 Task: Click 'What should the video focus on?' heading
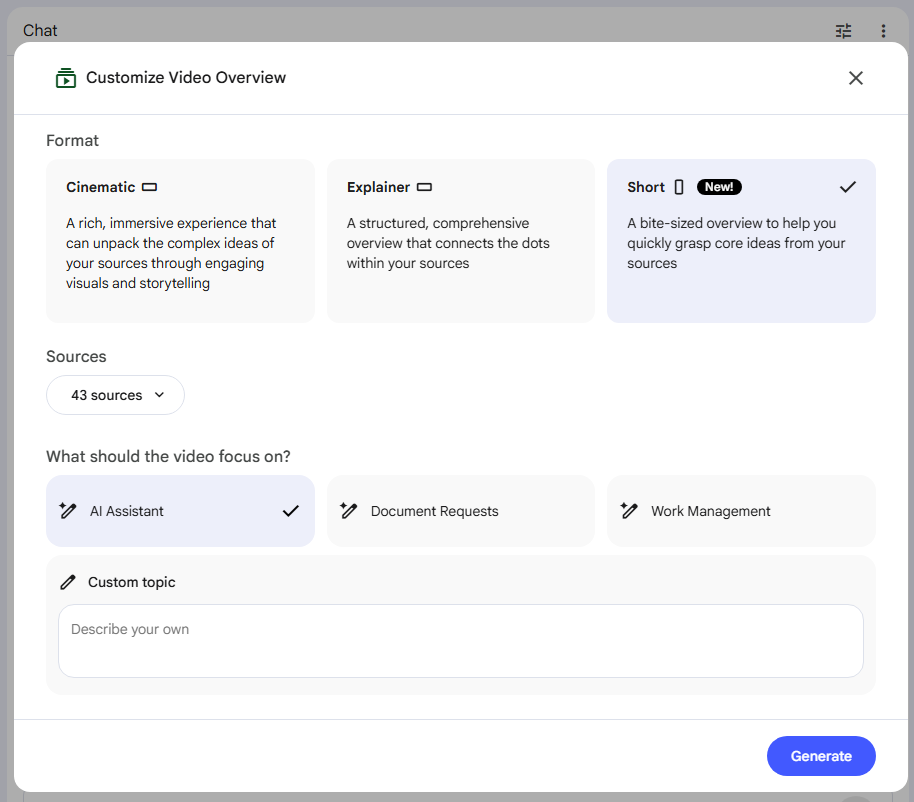[x=168, y=456]
